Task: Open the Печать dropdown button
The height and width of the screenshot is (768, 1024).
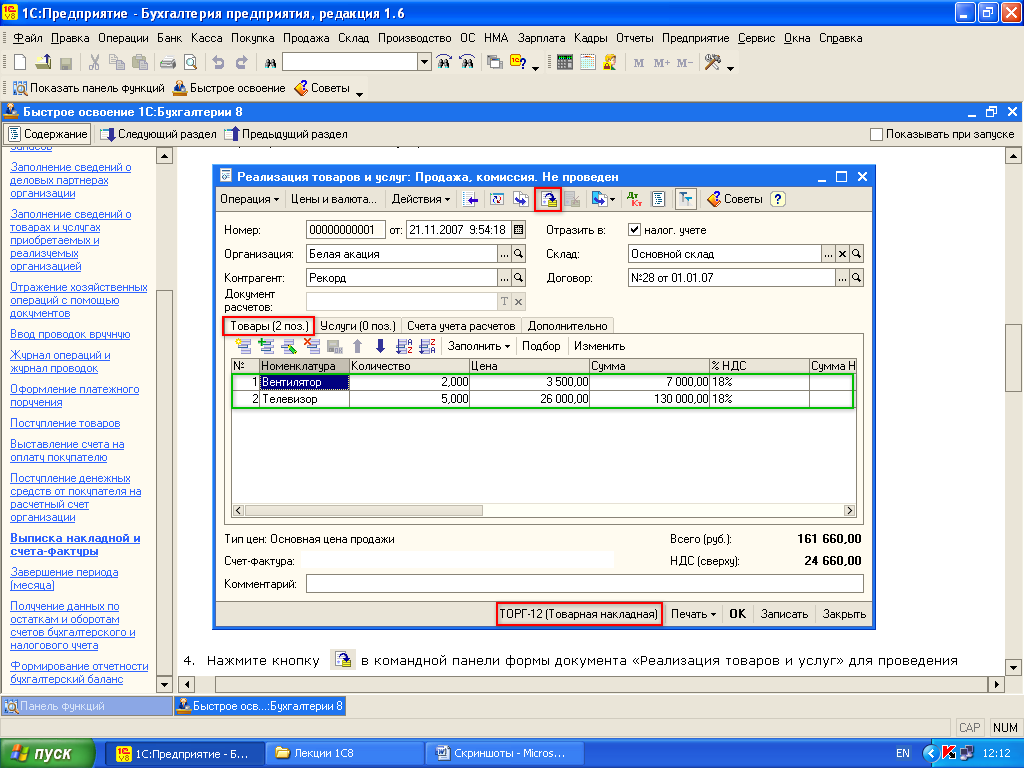Action: point(694,614)
